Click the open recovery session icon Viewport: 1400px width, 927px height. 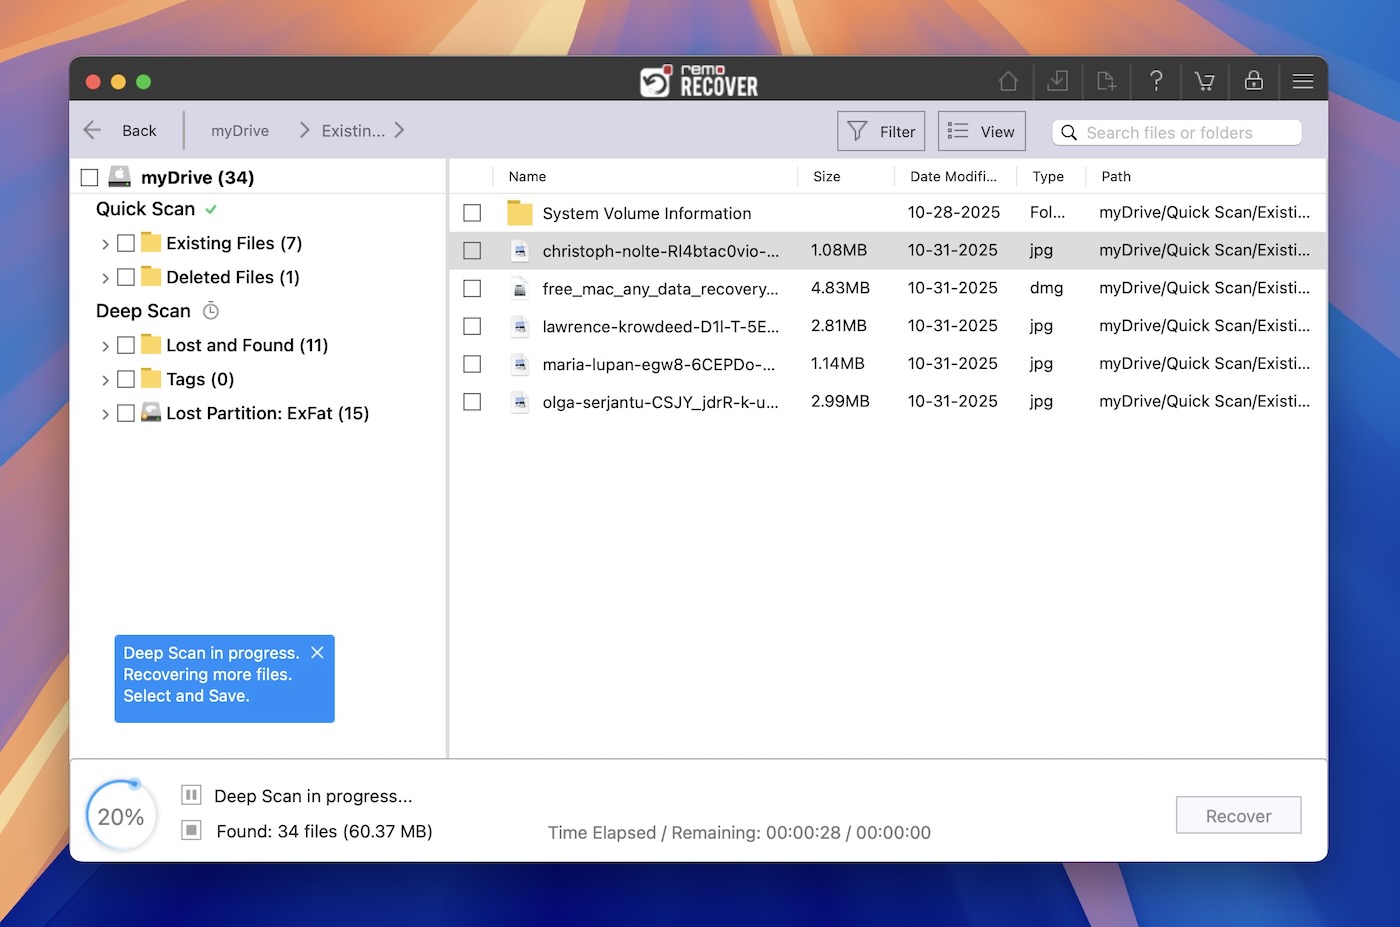pos(1106,81)
